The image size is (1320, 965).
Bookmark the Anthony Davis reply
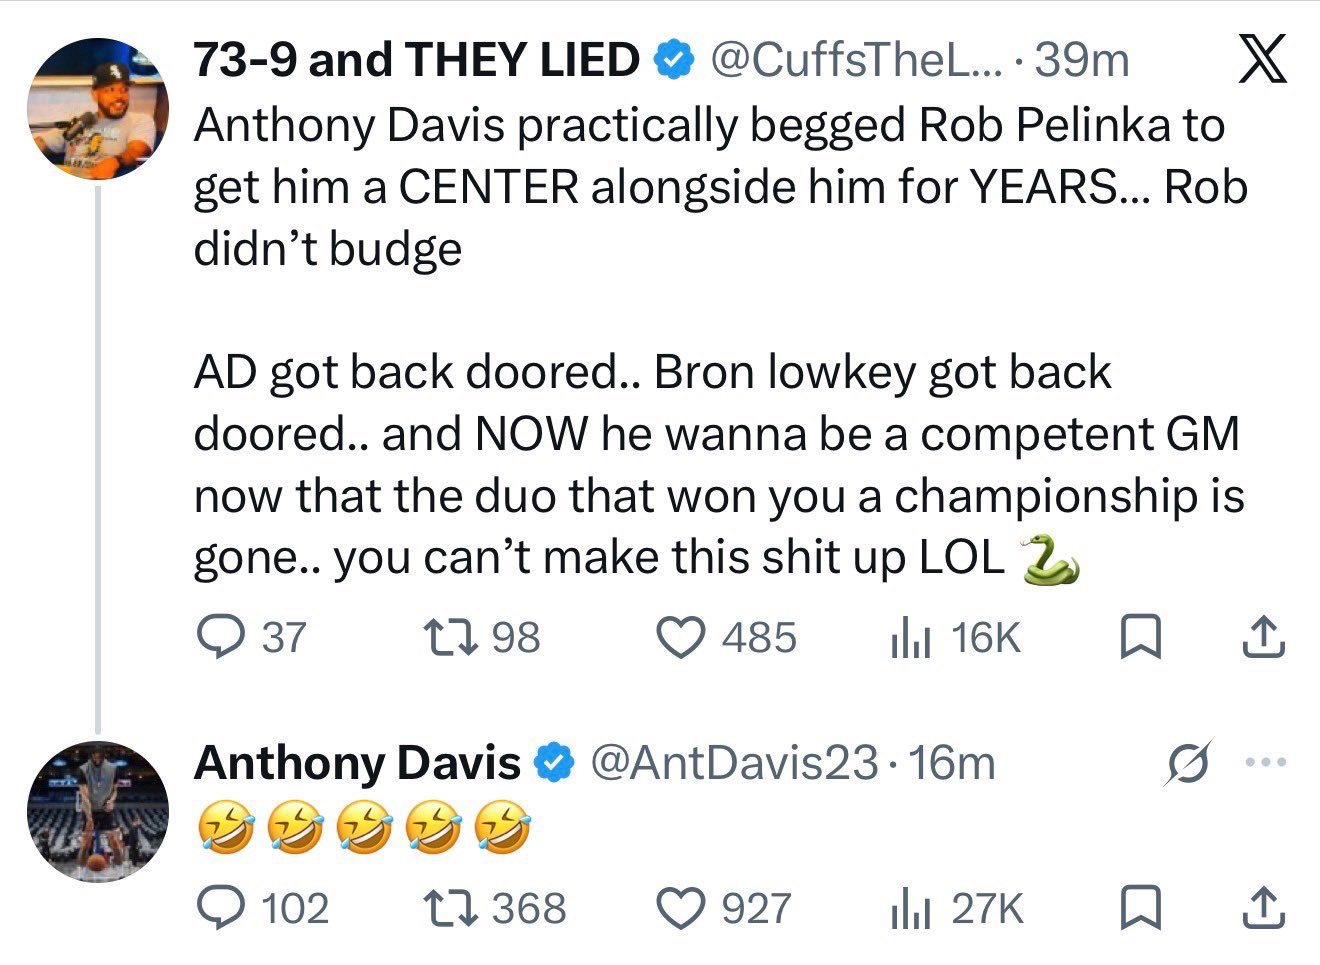click(x=1139, y=908)
